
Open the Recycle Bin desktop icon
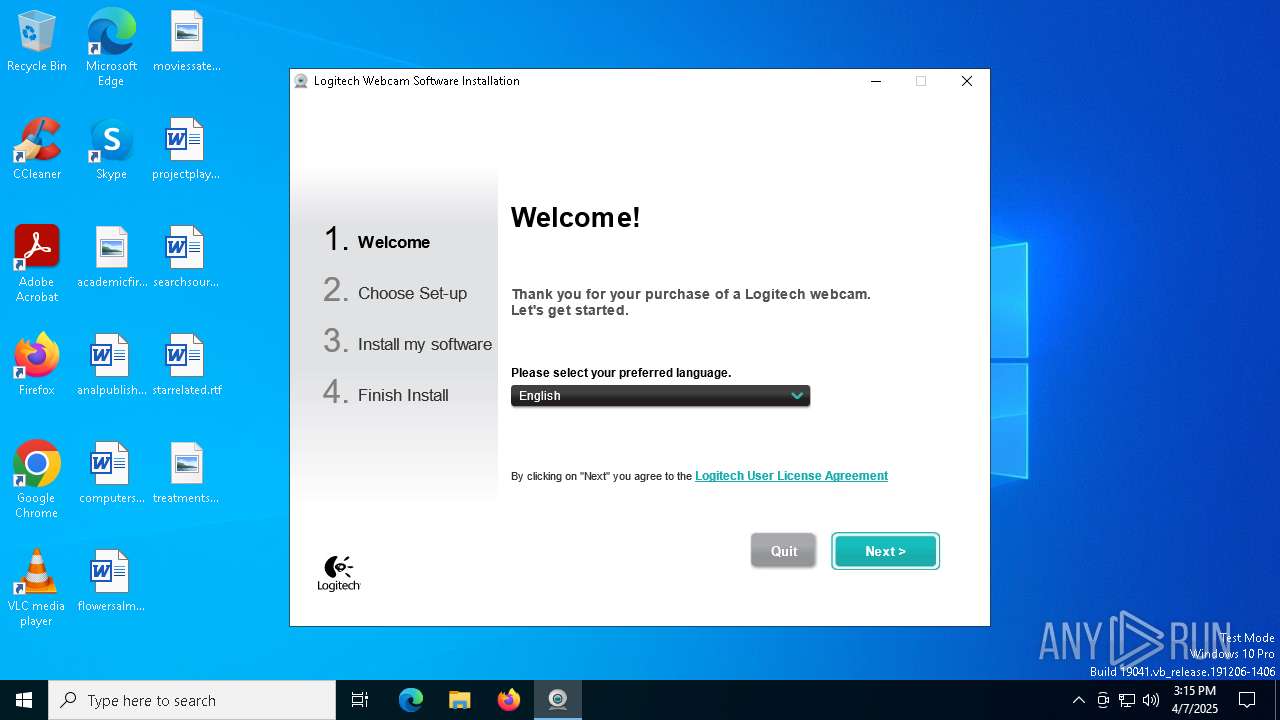pos(37,41)
